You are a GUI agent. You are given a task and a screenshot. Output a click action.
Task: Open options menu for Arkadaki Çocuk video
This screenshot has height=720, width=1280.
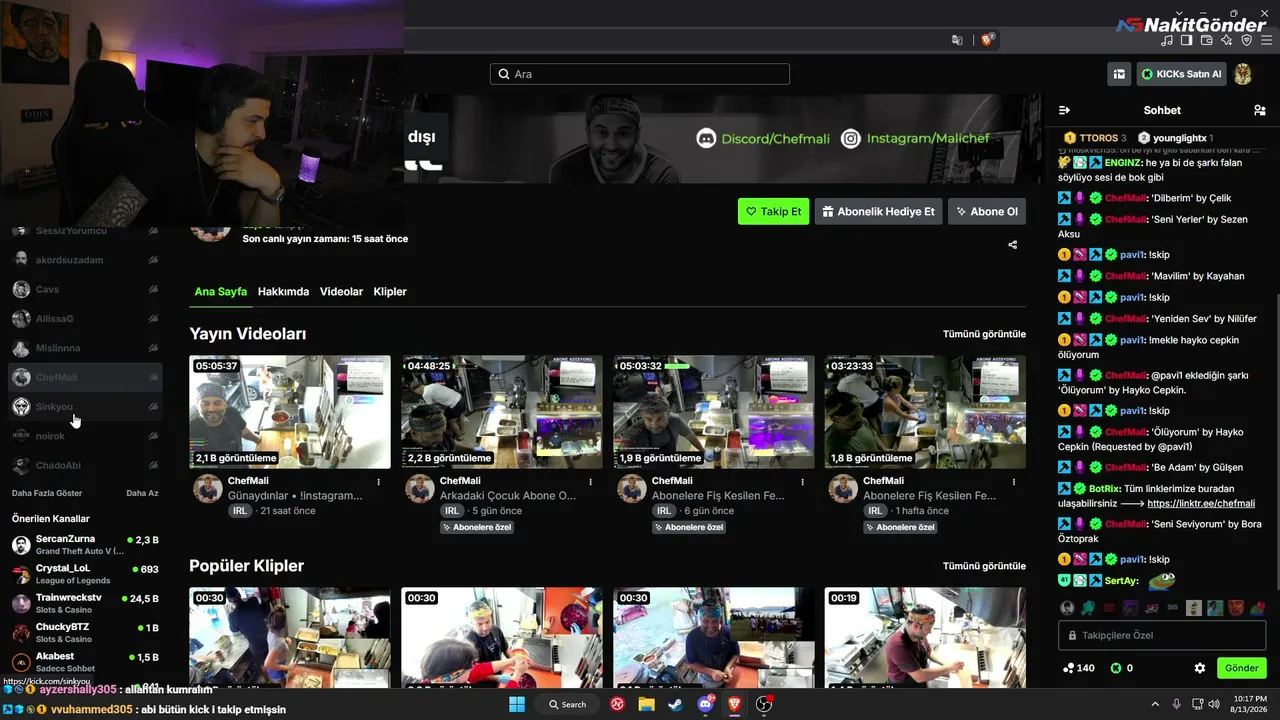point(591,481)
